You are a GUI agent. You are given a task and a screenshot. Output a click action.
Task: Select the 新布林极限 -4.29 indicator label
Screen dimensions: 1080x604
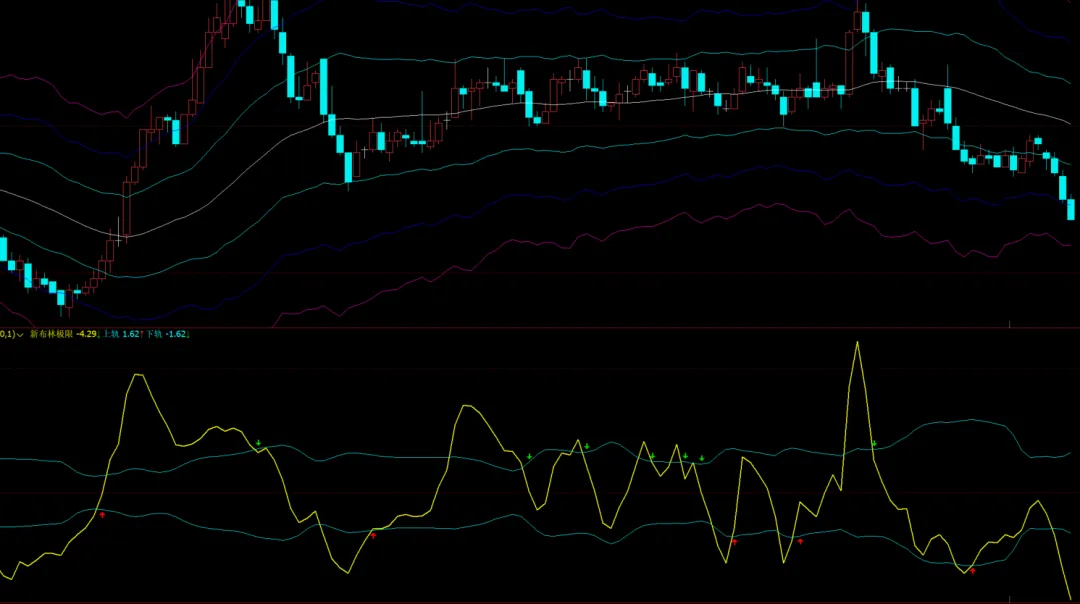pyautogui.click(x=63, y=334)
